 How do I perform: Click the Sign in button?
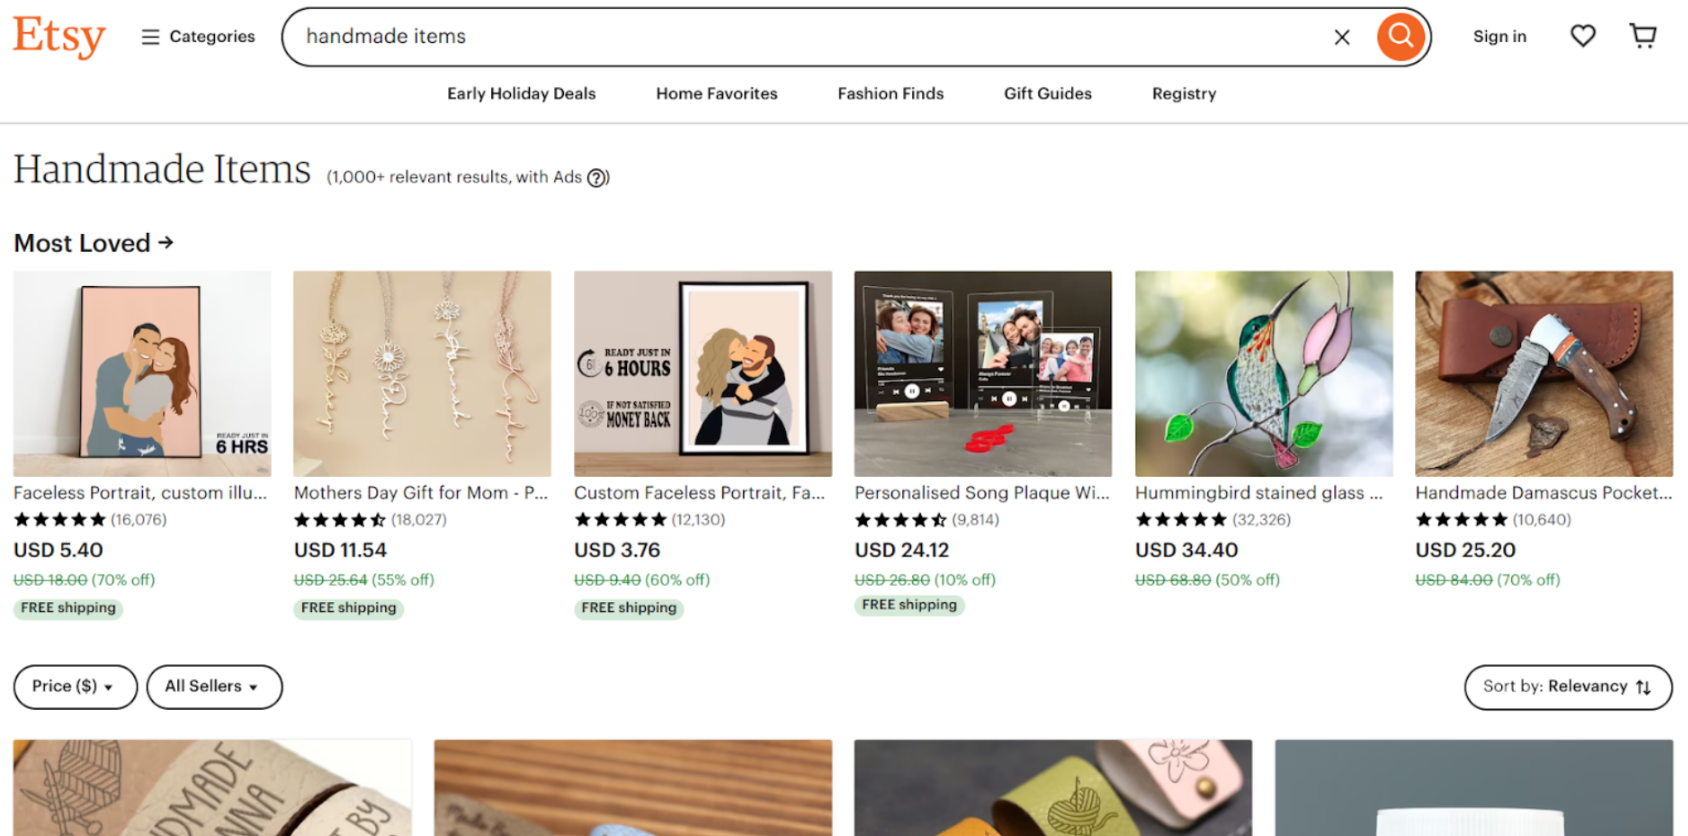tap(1499, 37)
